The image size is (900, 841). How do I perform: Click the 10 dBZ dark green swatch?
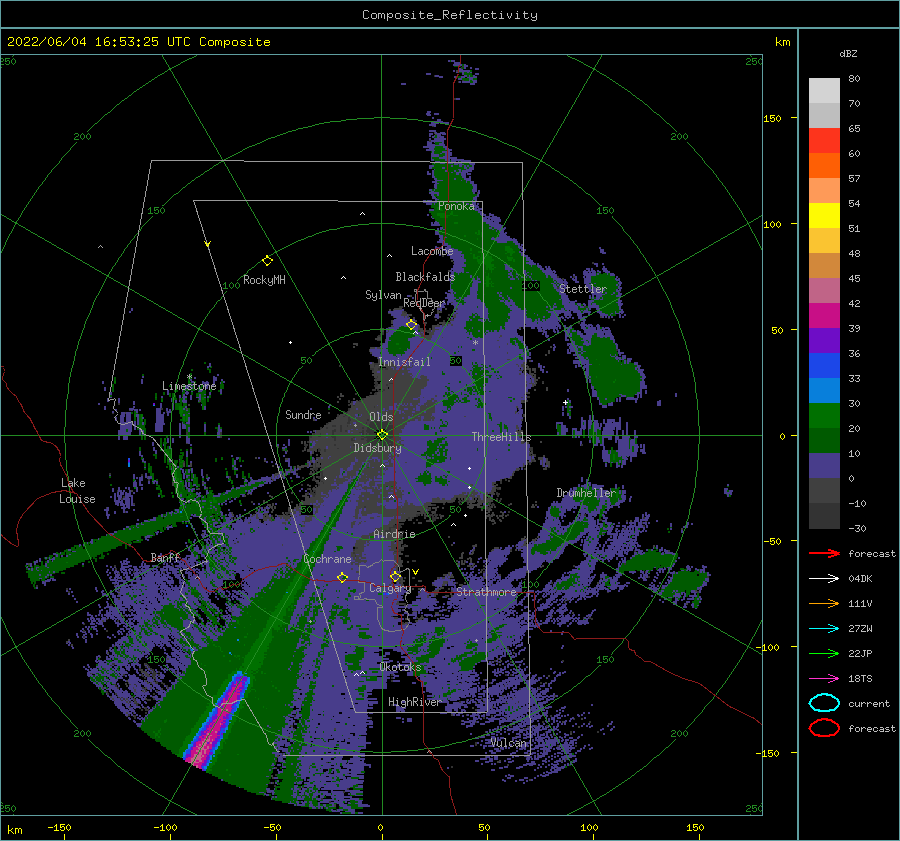[x=824, y=441]
